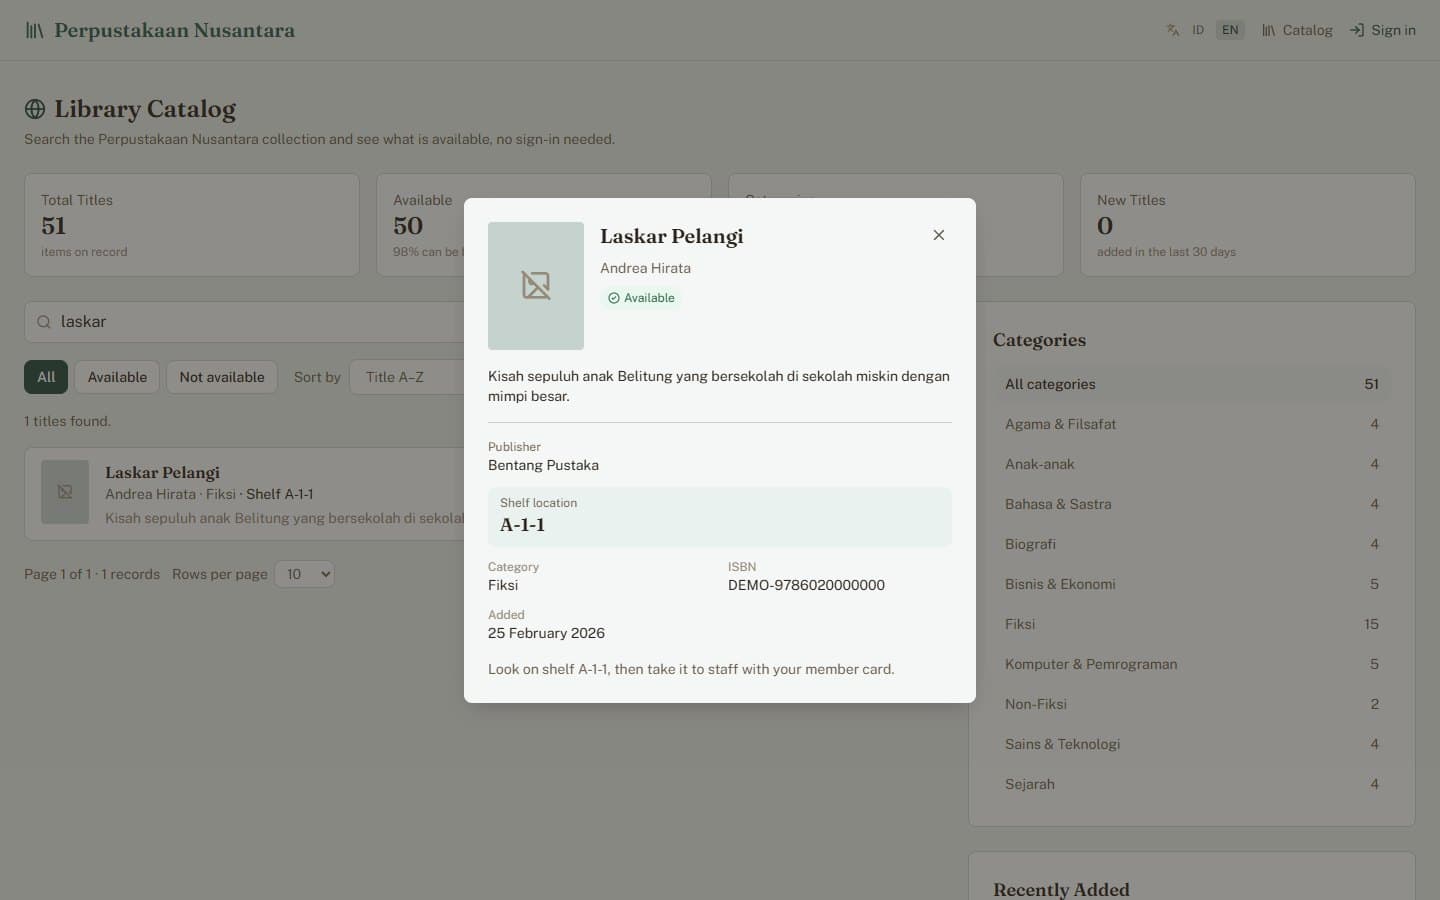Open the Rows per page dropdown
The width and height of the screenshot is (1440, 900).
[304, 574]
